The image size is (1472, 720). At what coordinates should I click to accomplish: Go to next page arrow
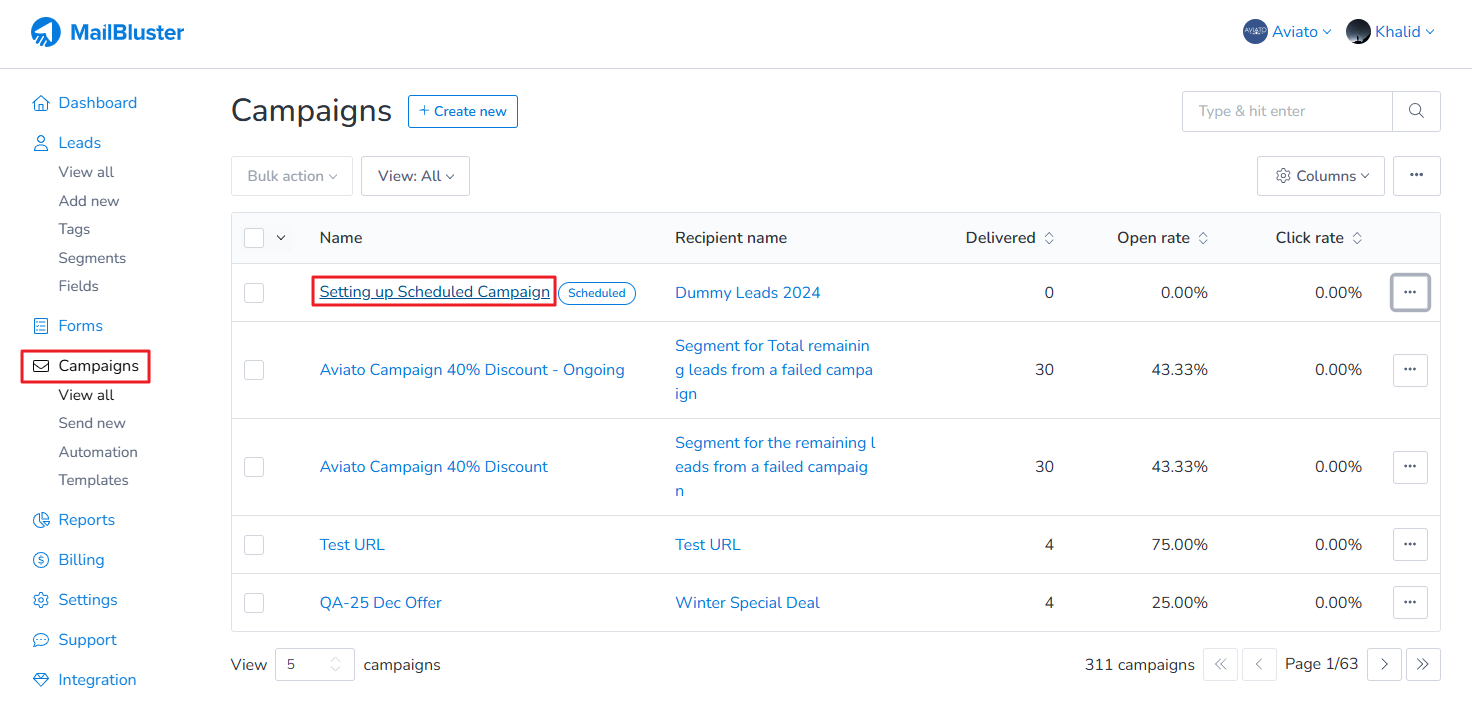[x=1384, y=664]
